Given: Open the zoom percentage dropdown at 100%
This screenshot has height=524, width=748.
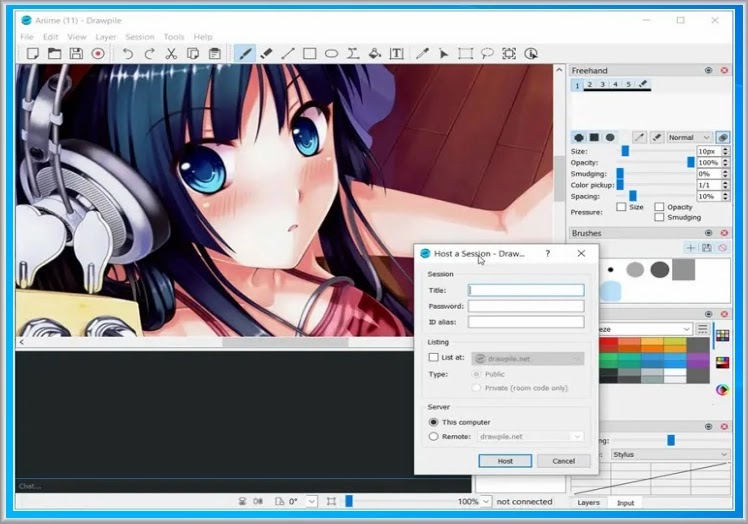Looking at the screenshot, I should pos(486,502).
